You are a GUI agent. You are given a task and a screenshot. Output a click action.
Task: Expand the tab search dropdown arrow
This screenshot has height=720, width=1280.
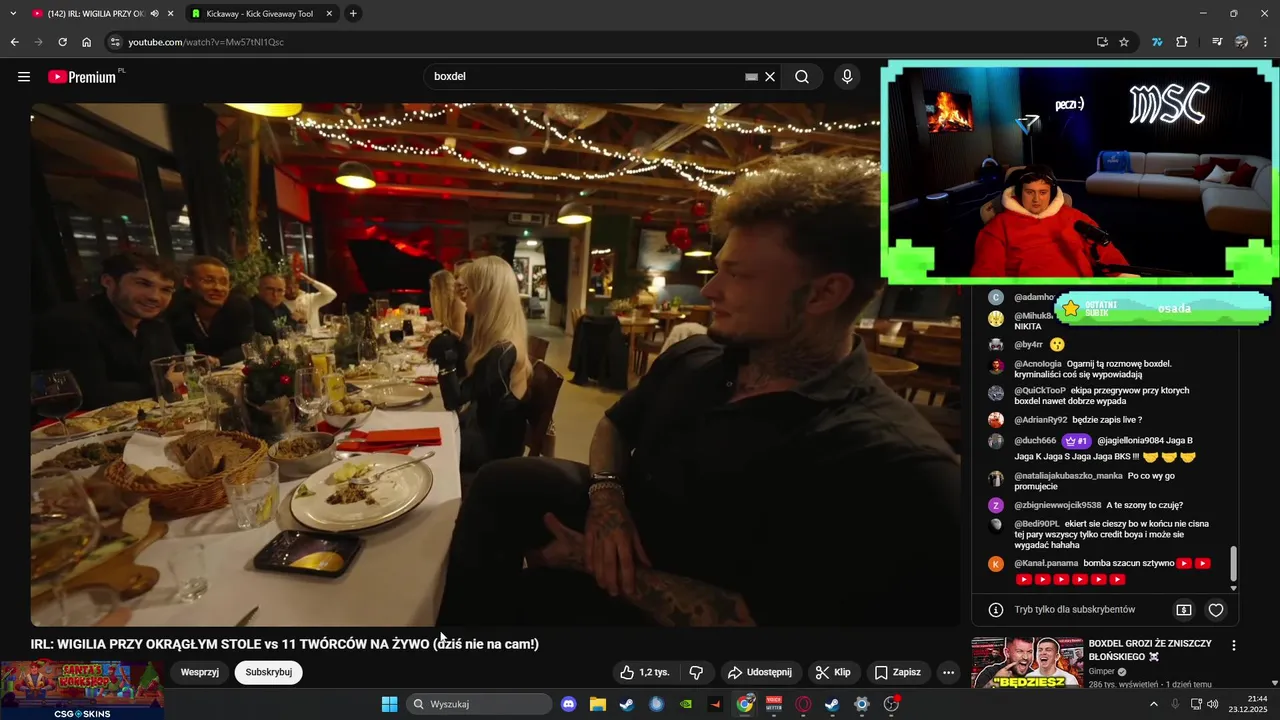tap(14, 14)
